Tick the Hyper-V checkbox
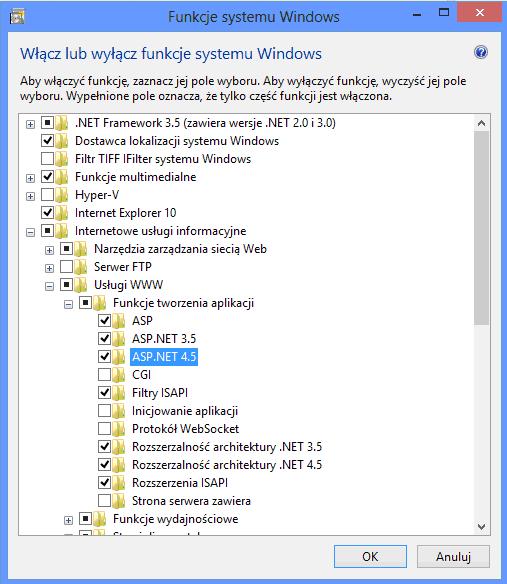507x584 pixels. (x=47, y=194)
